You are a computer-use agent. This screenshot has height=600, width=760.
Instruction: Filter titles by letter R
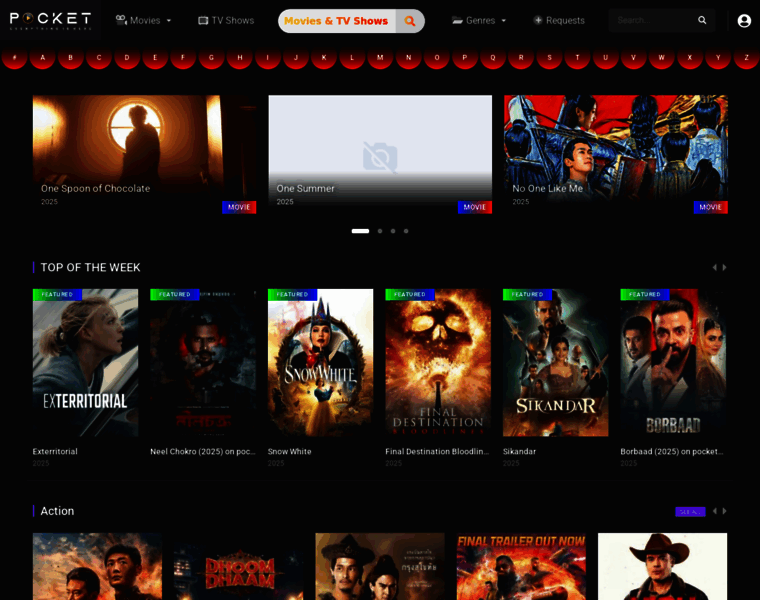click(521, 57)
